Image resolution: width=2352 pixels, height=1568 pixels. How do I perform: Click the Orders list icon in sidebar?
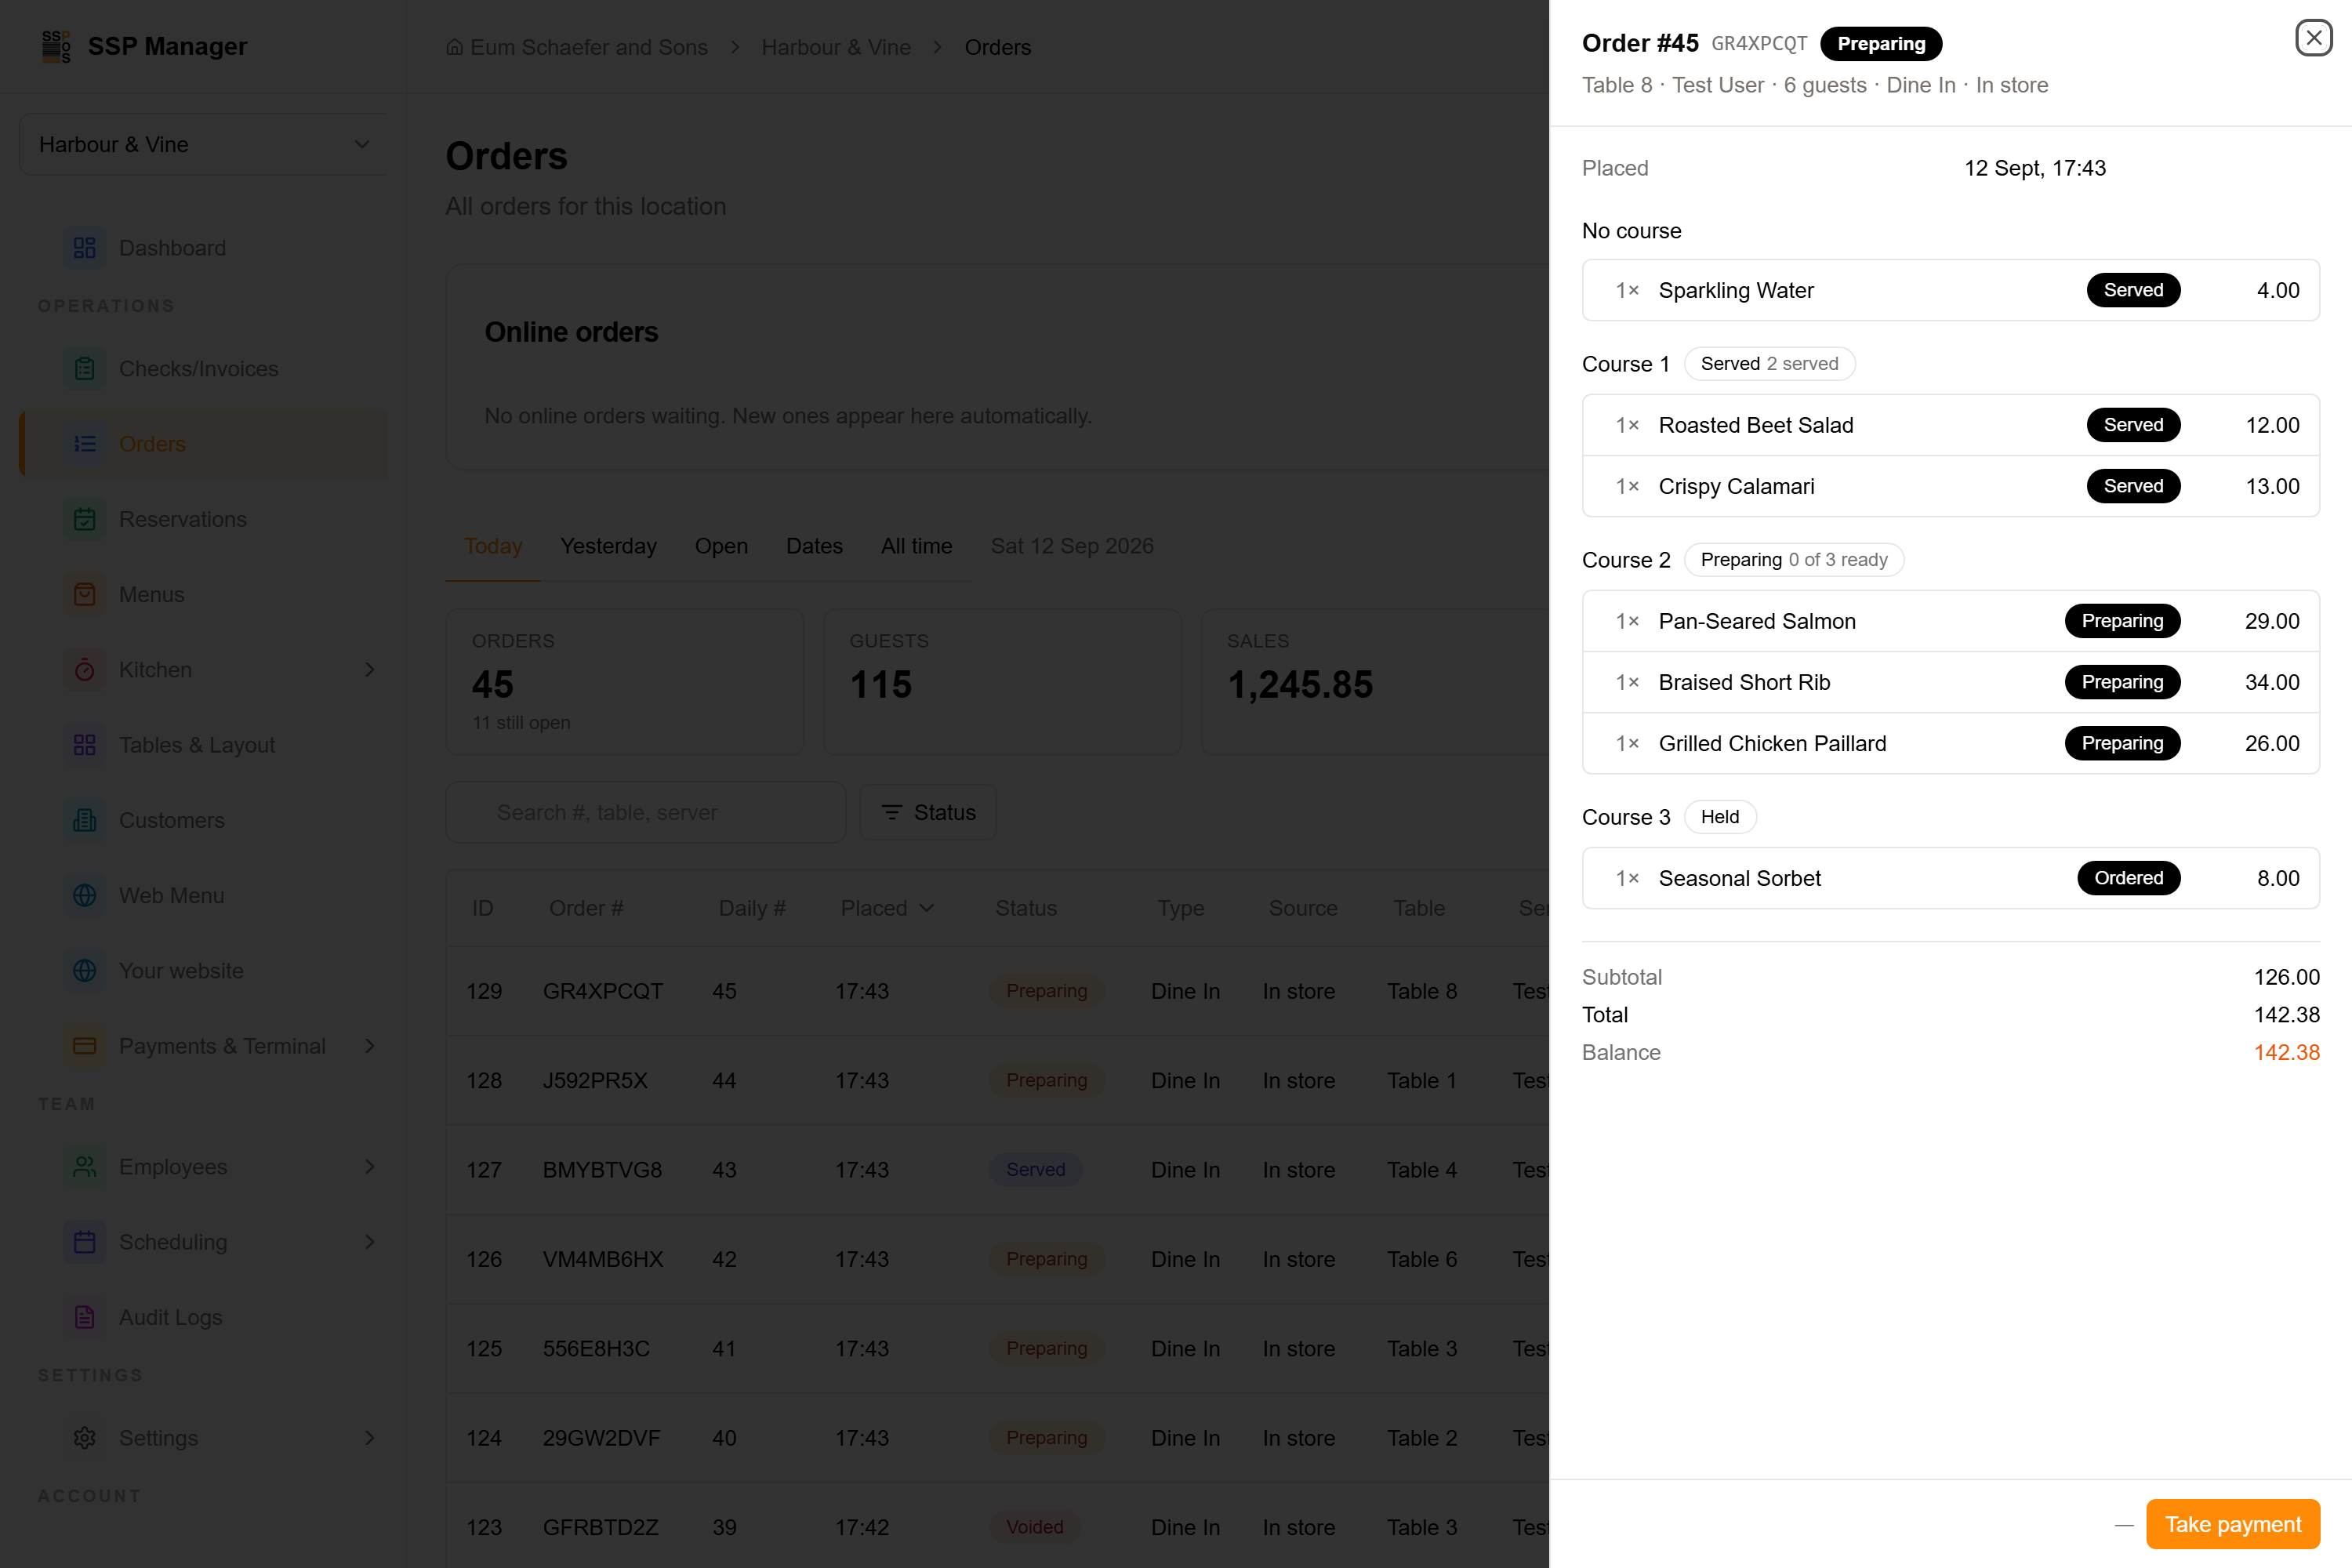pos(85,443)
